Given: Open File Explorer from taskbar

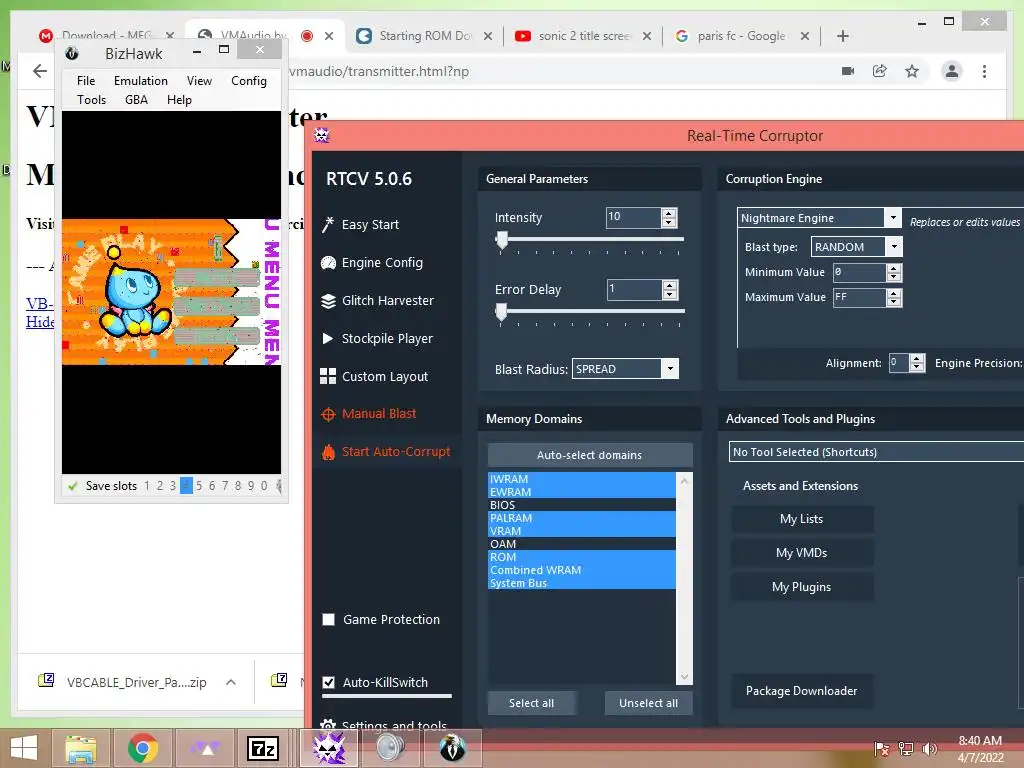Looking at the screenshot, I should 81,748.
